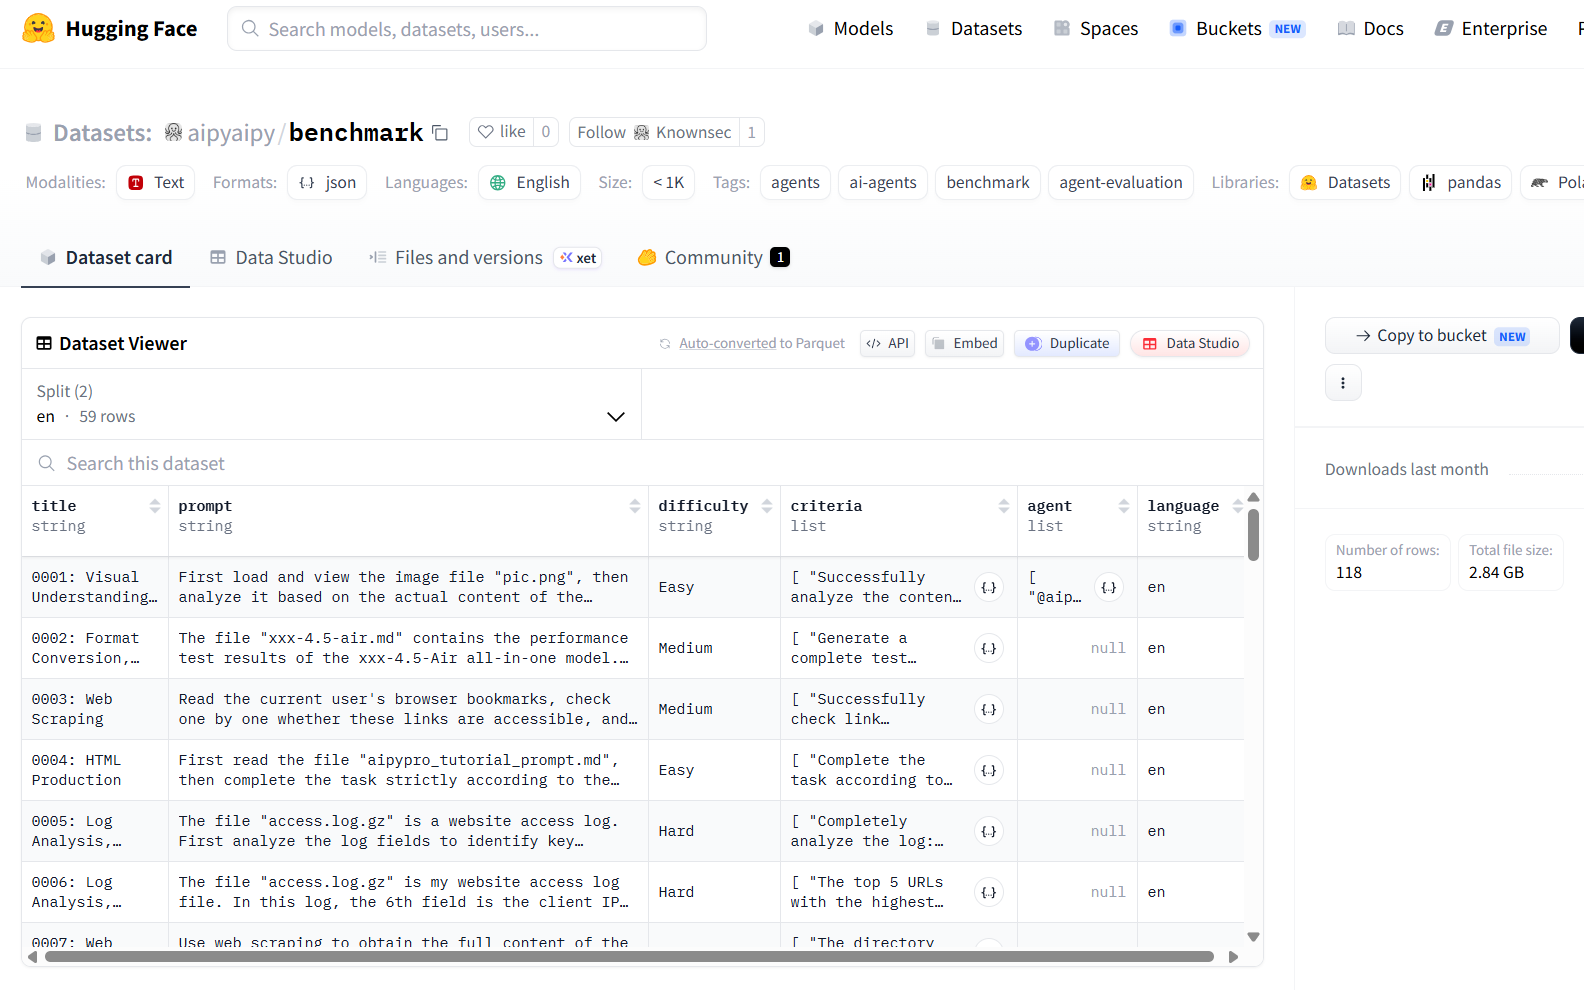Open the Split dropdown showing en 59 rows
Image resolution: width=1584 pixels, height=990 pixels.
click(x=331, y=404)
